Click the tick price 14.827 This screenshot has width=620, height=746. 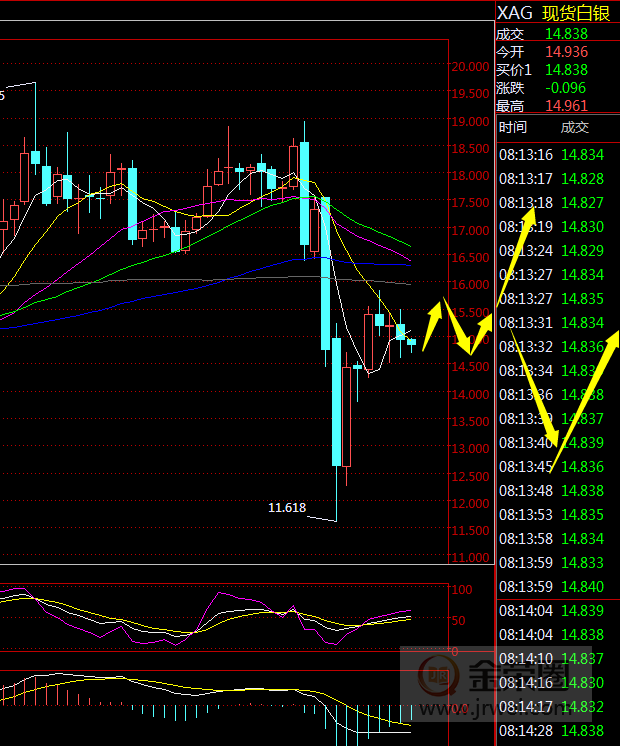tap(582, 203)
